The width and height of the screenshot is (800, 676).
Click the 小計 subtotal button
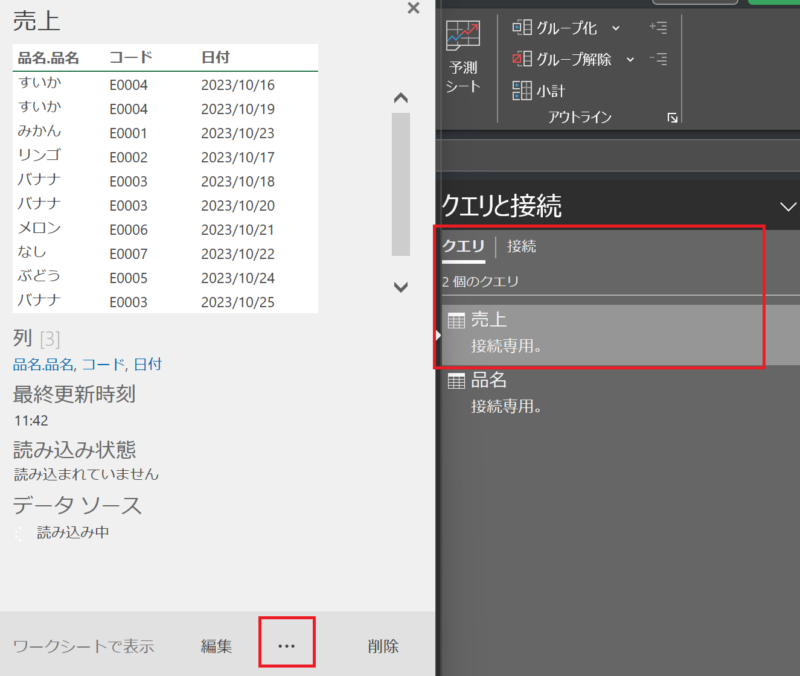click(x=538, y=90)
